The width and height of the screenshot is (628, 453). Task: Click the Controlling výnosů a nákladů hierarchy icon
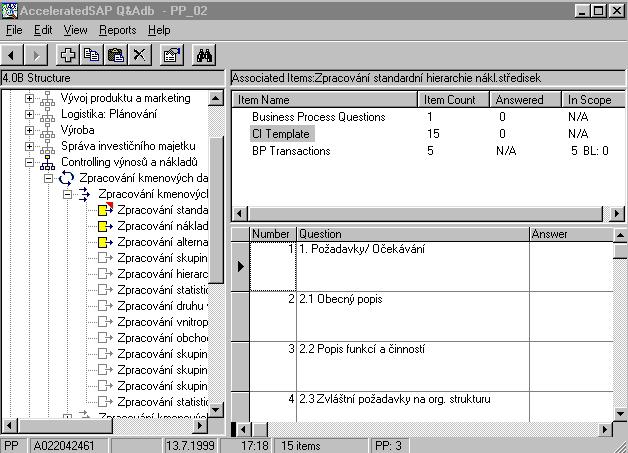pos(47,163)
